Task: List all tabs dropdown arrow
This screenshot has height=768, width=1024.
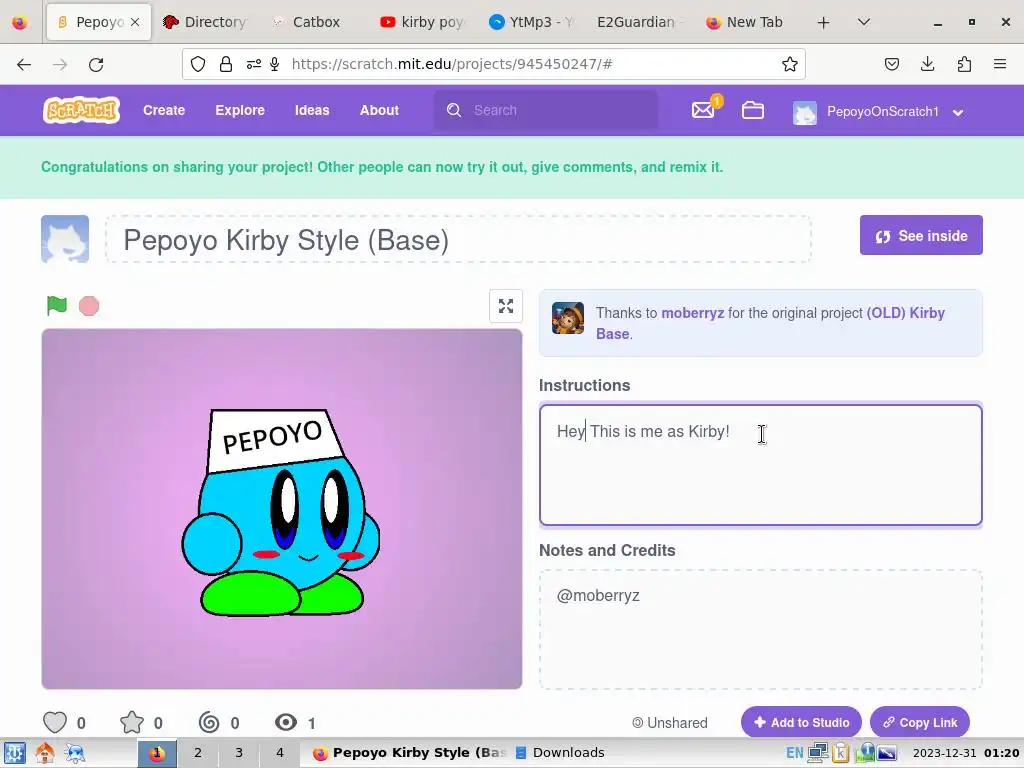Action: click(x=863, y=22)
